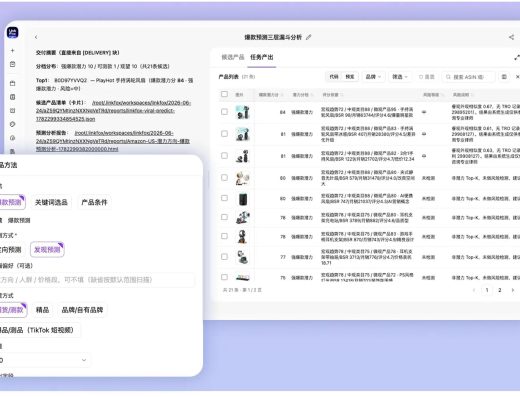
Task: Expand the dropdown chevron in the selection panel
Action: point(84,360)
